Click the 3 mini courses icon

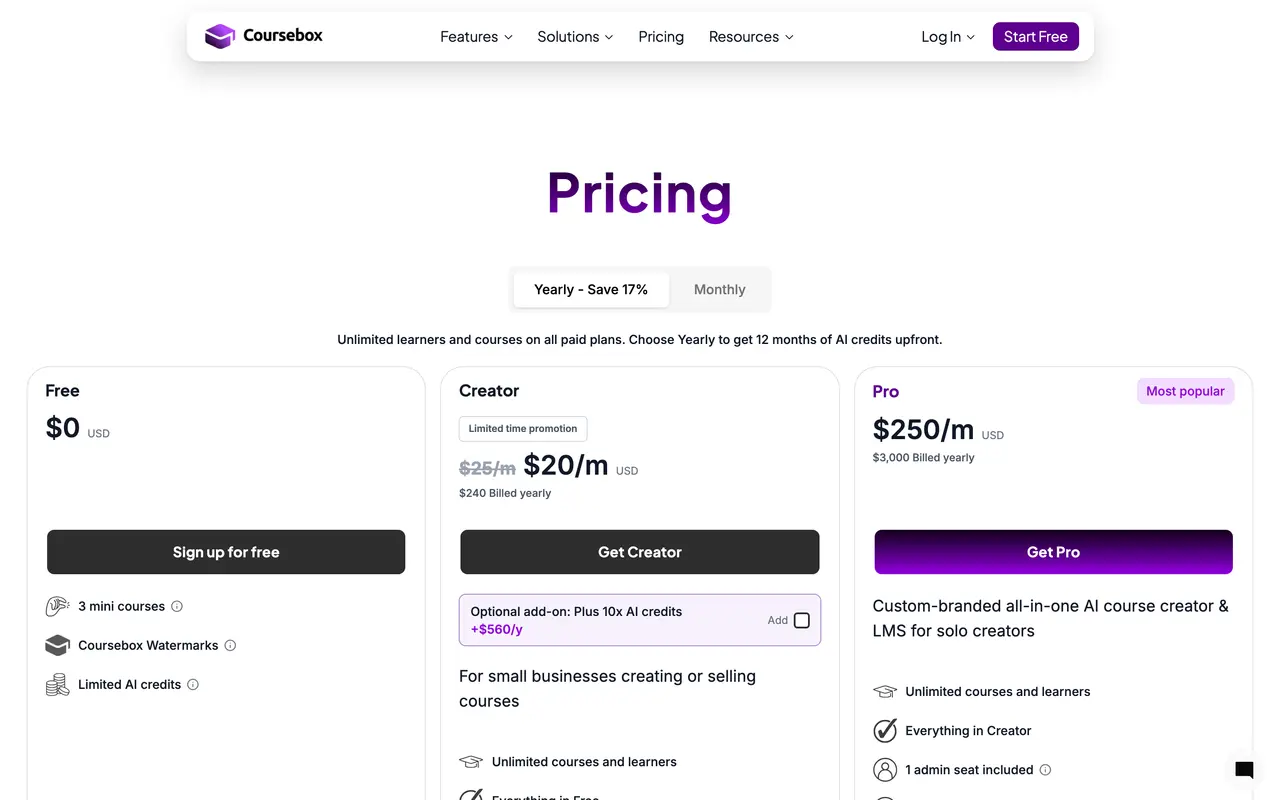(57, 606)
